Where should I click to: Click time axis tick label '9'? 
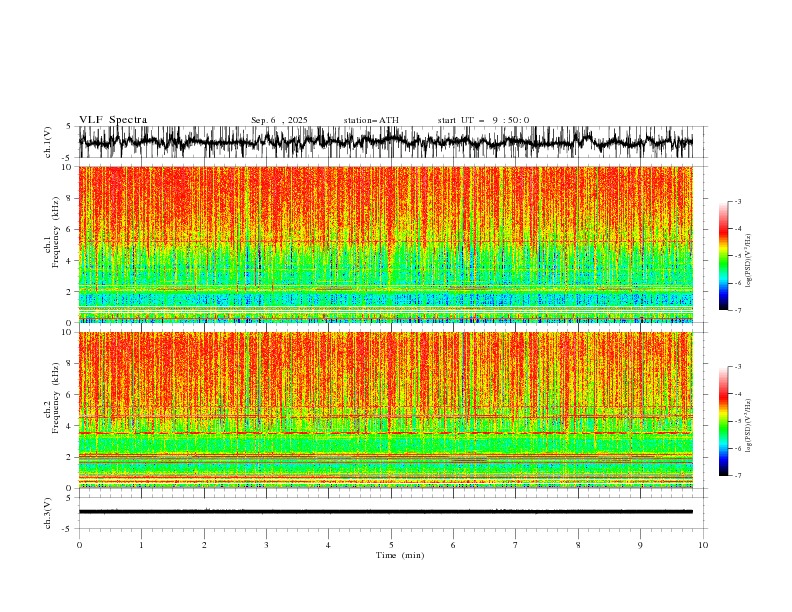coord(640,545)
